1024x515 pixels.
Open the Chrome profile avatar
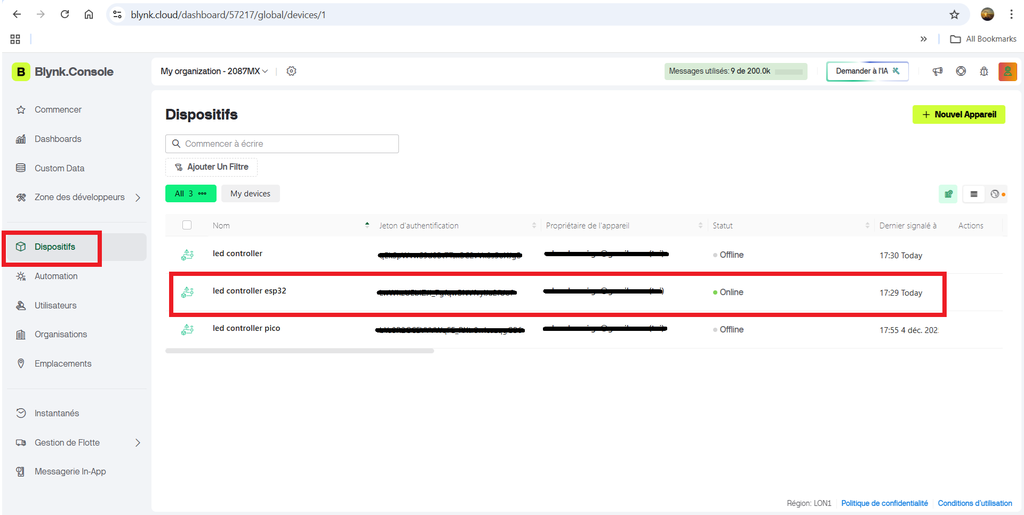[987, 14]
